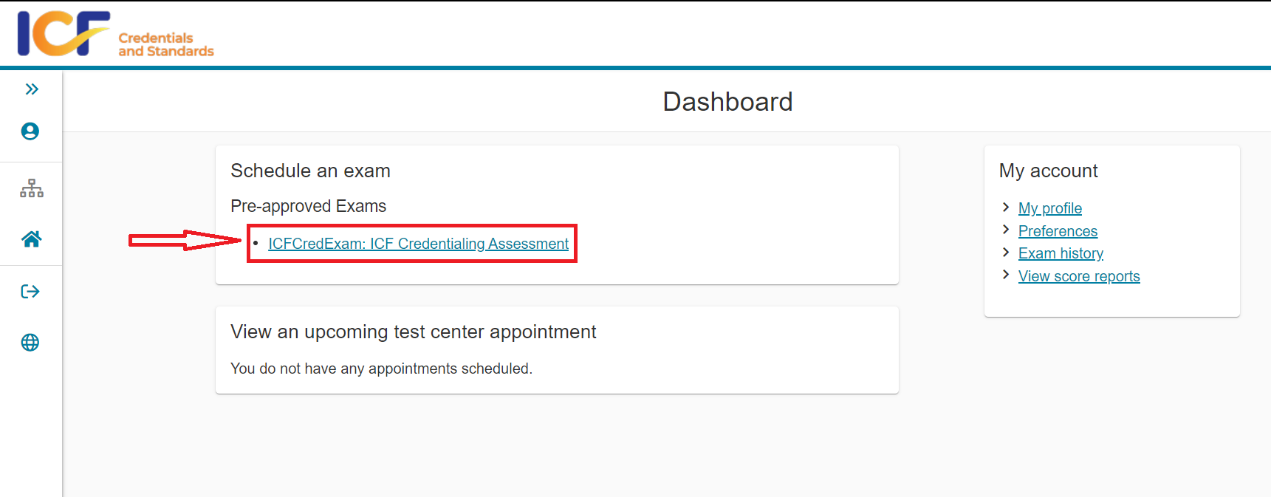Expand the sidebar with double-chevron icon
Screen dimensions: 1271x497
[x=31, y=90]
